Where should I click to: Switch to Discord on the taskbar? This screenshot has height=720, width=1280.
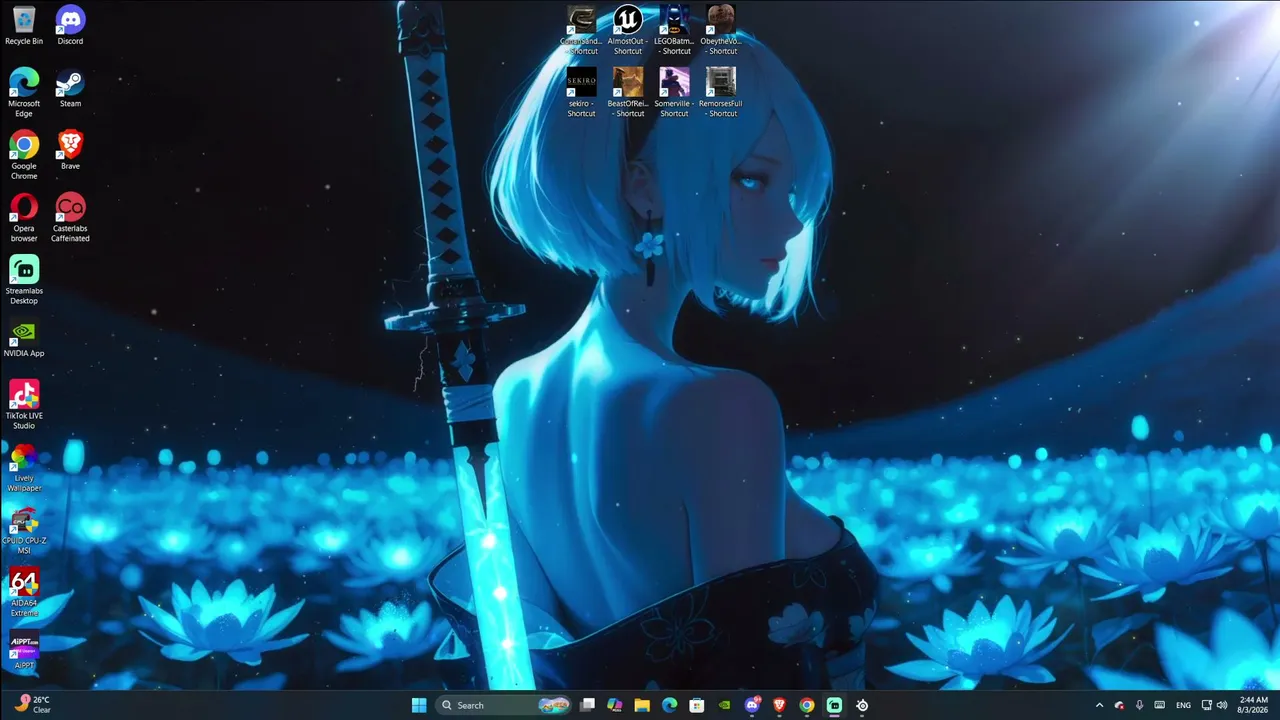[752, 705]
